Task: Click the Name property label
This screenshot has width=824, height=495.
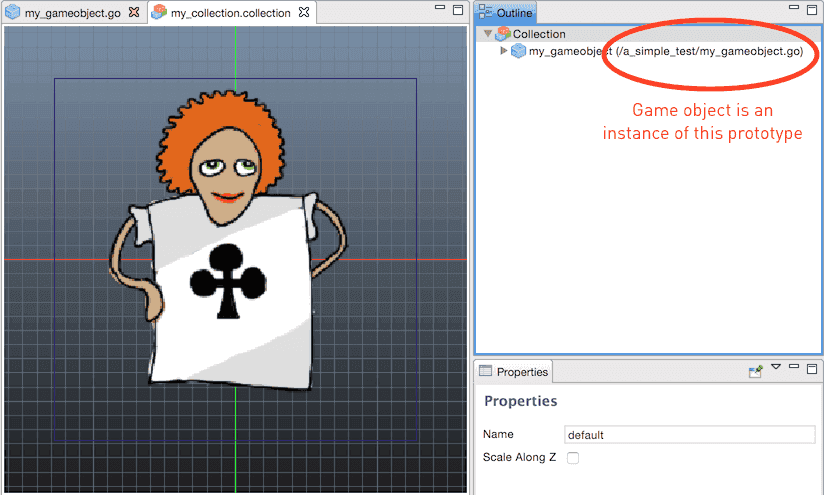Action: pos(498,434)
